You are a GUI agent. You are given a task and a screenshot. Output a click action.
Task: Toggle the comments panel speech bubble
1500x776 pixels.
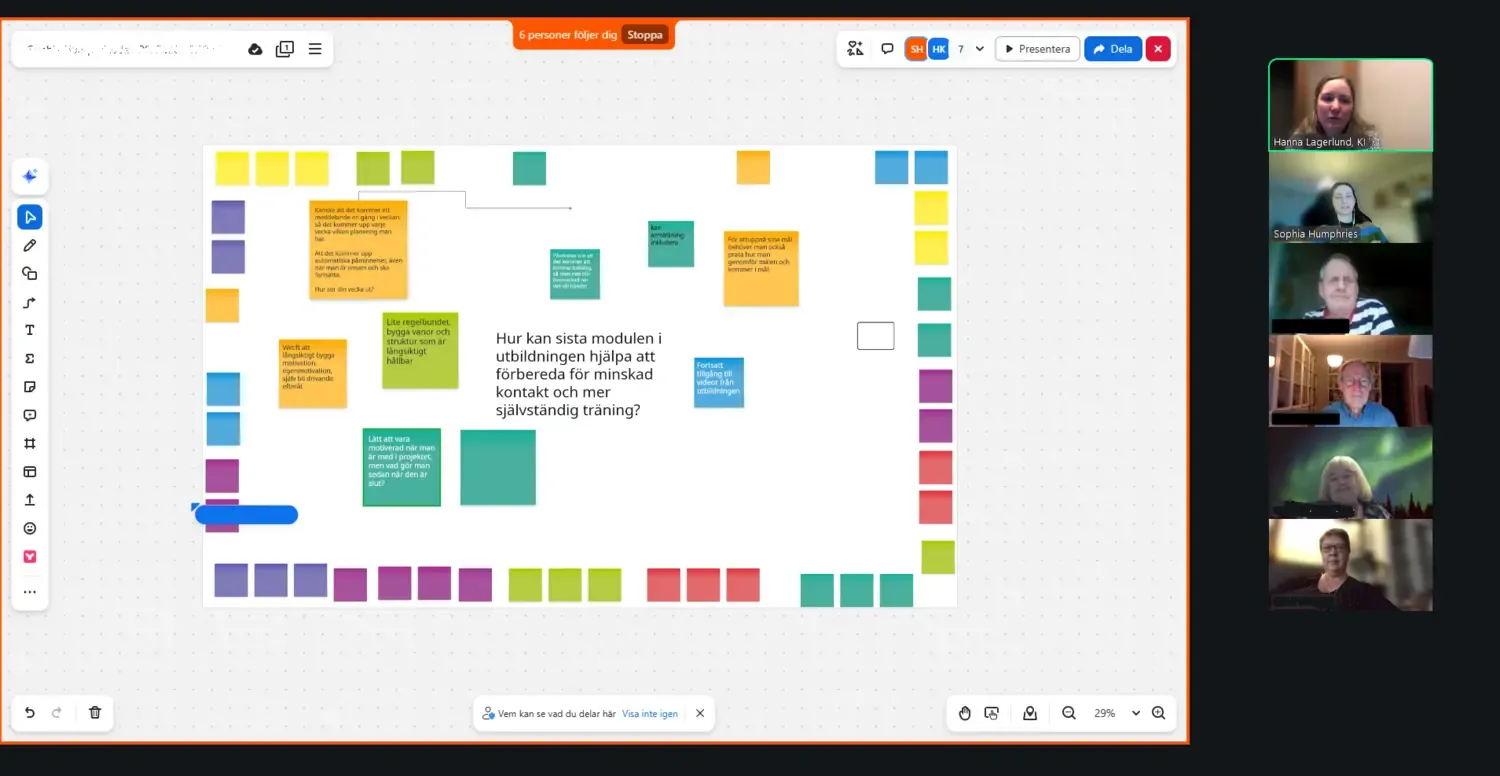coord(887,49)
